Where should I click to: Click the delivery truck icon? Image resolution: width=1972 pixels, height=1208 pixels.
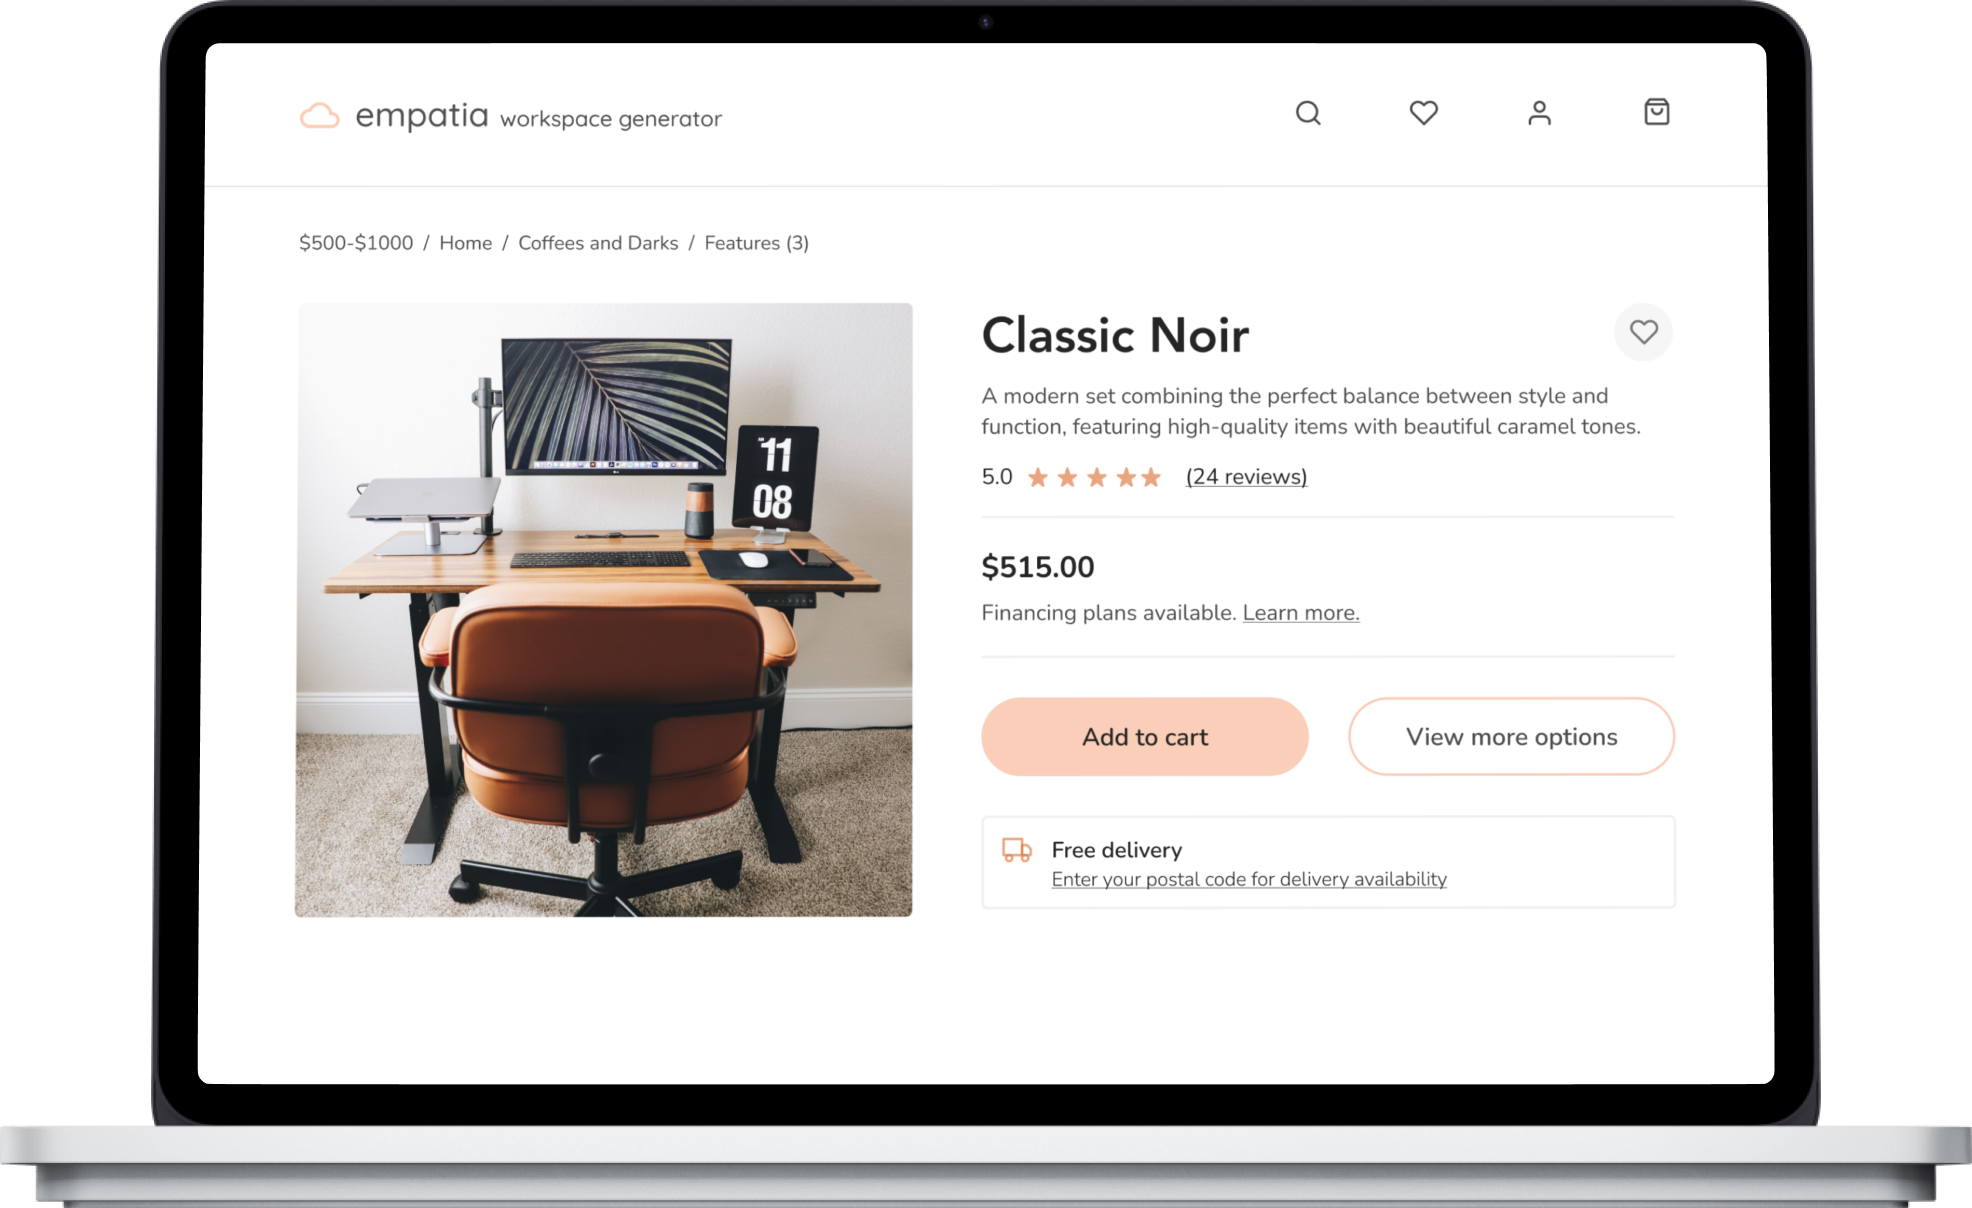tap(1017, 850)
